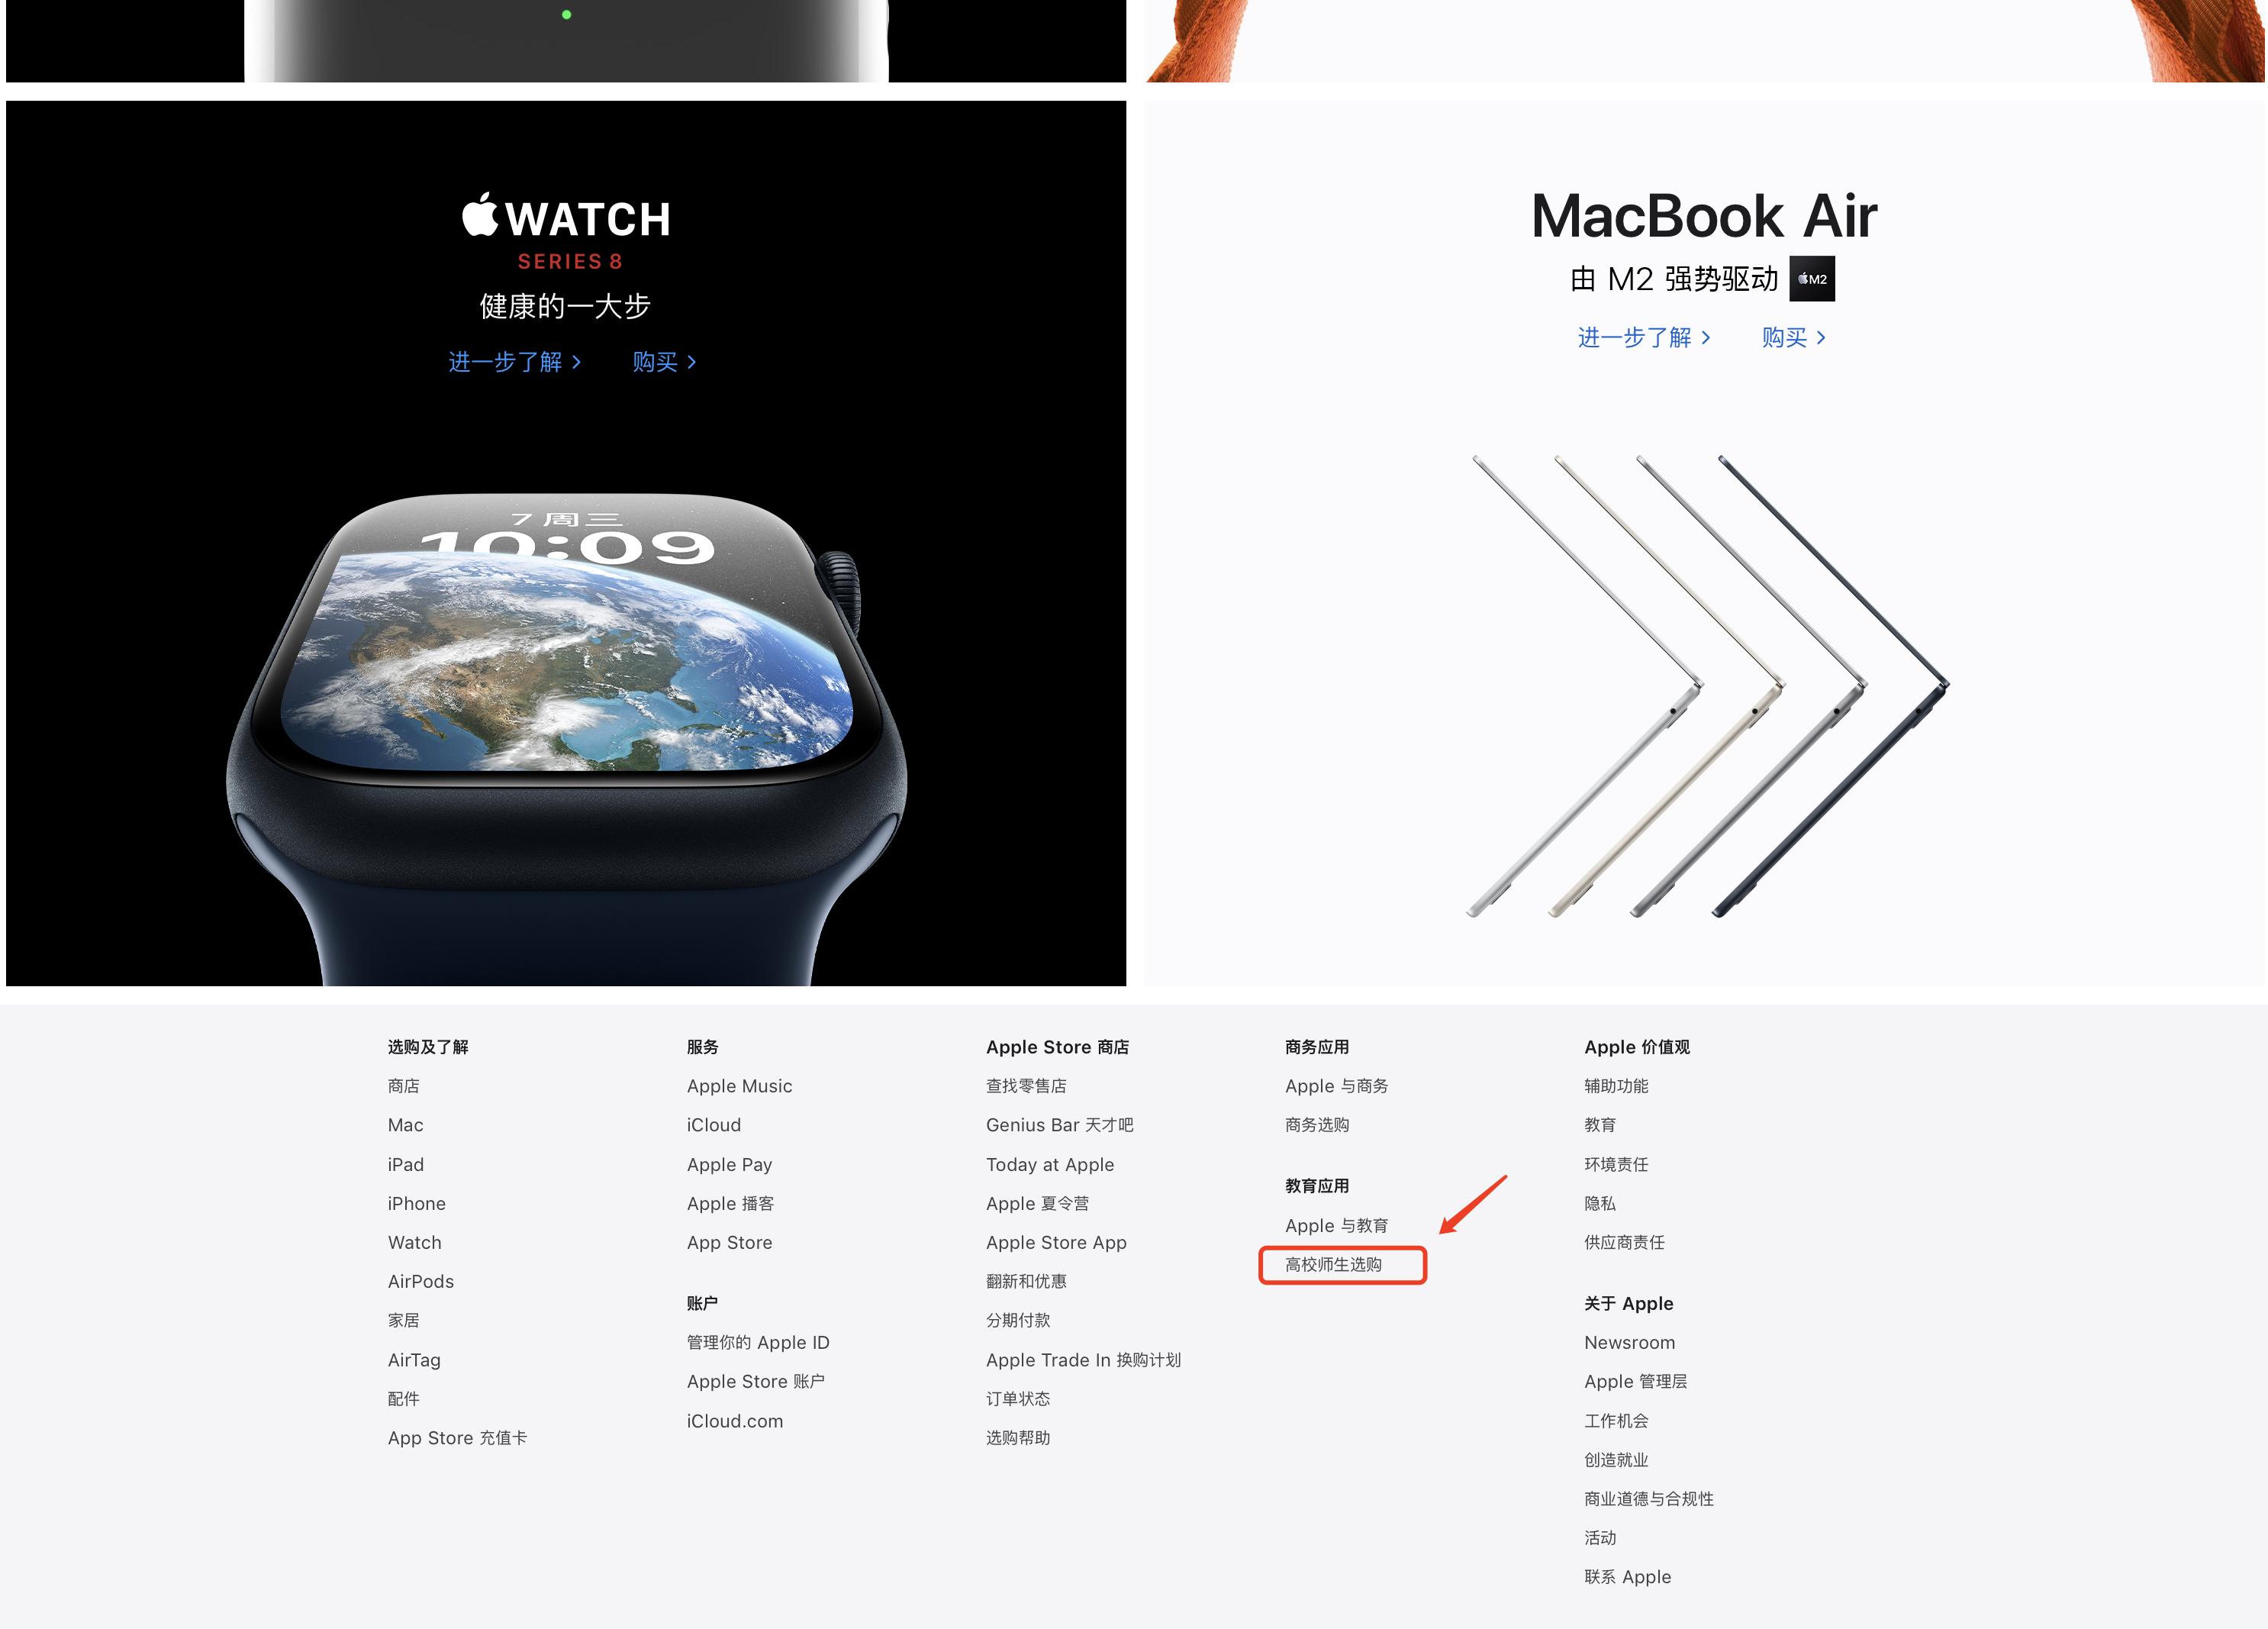Open the 环境责任 link
The image size is (2268, 1629).
click(x=1616, y=1164)
